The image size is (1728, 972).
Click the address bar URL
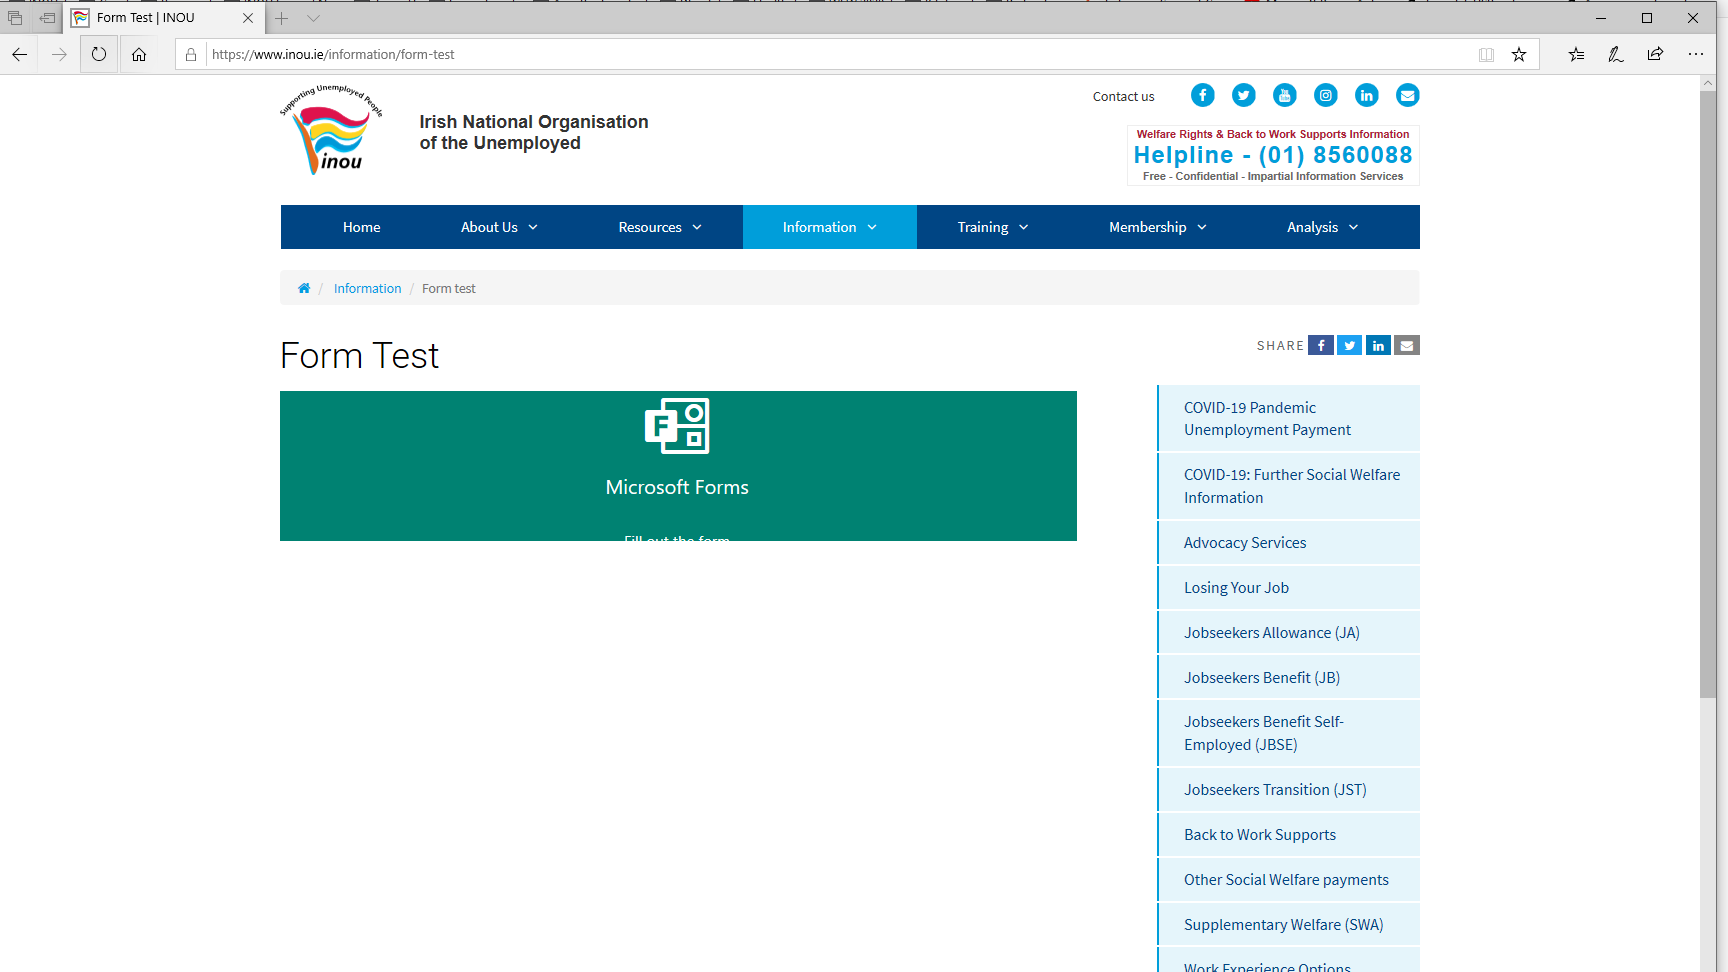[x=333, y=55]
